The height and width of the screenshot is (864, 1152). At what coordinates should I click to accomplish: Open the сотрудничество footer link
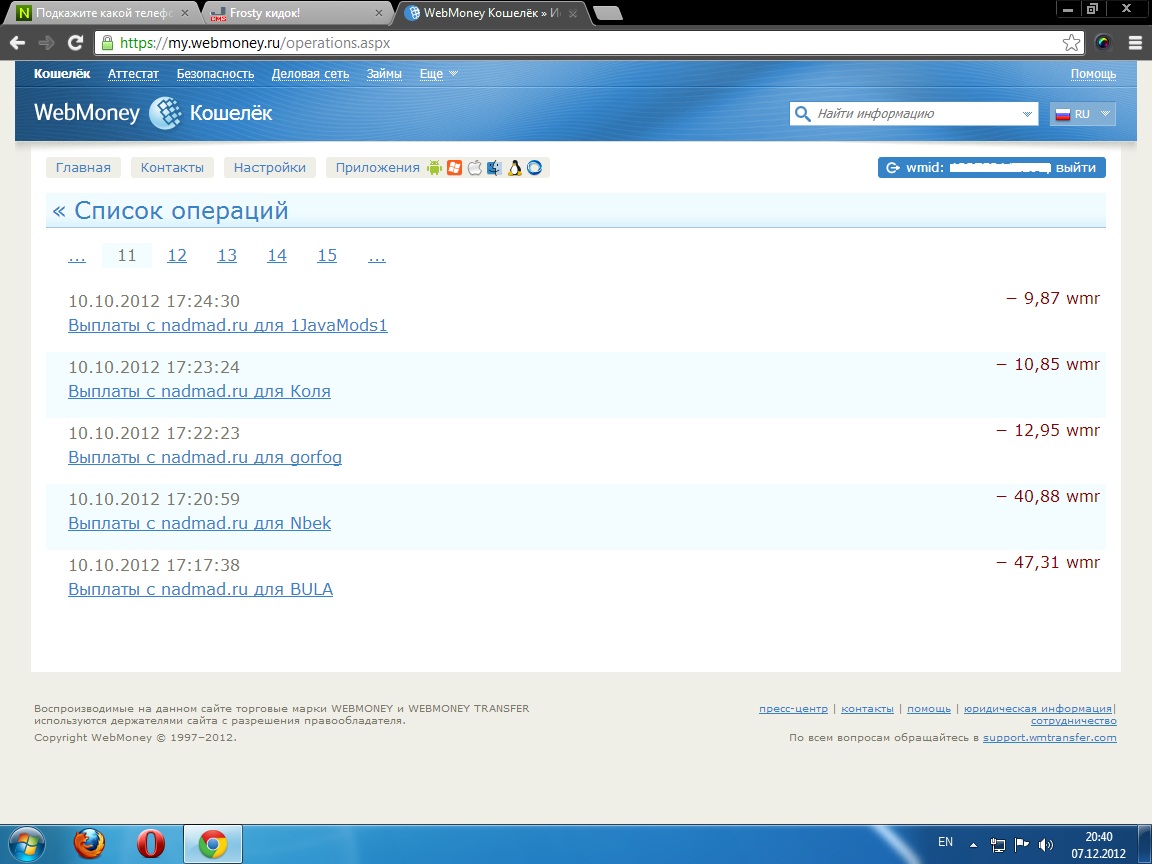coord(1073,721)
